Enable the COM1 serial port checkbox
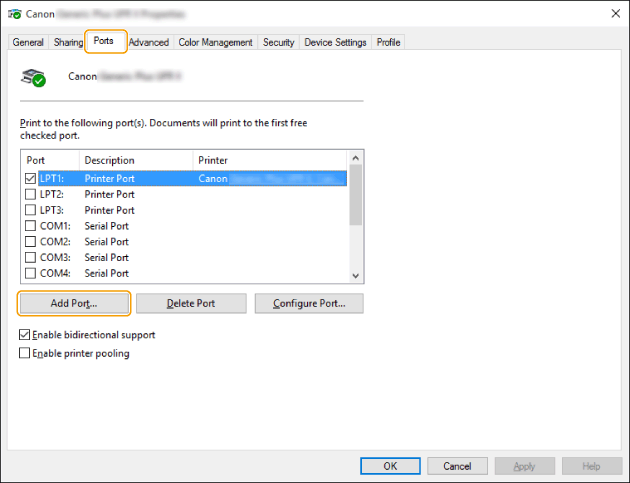 [x=30, y=226]
